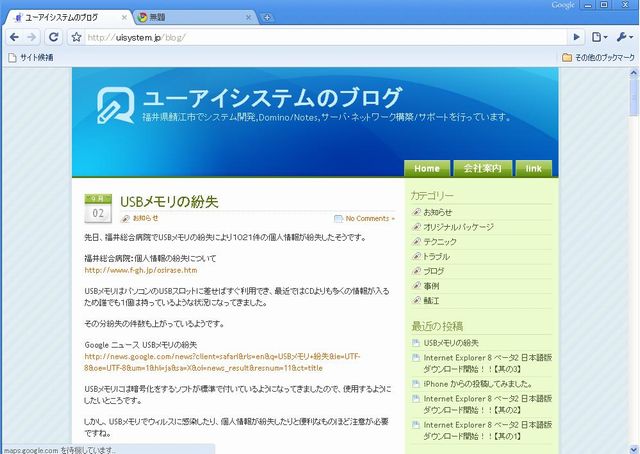Open recent post USBメモリの紛失 in sidebar
The height and width of the screenshot is (454, 640).
(451, 343)
